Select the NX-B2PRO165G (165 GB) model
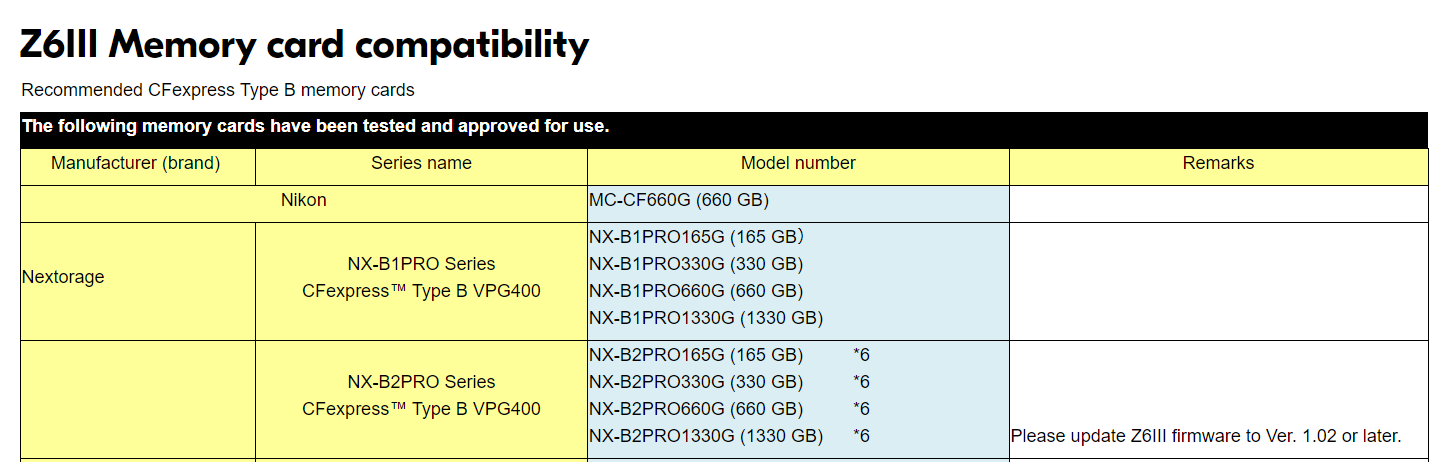The height and width of the screenshot is (462, 1433). 696,354
